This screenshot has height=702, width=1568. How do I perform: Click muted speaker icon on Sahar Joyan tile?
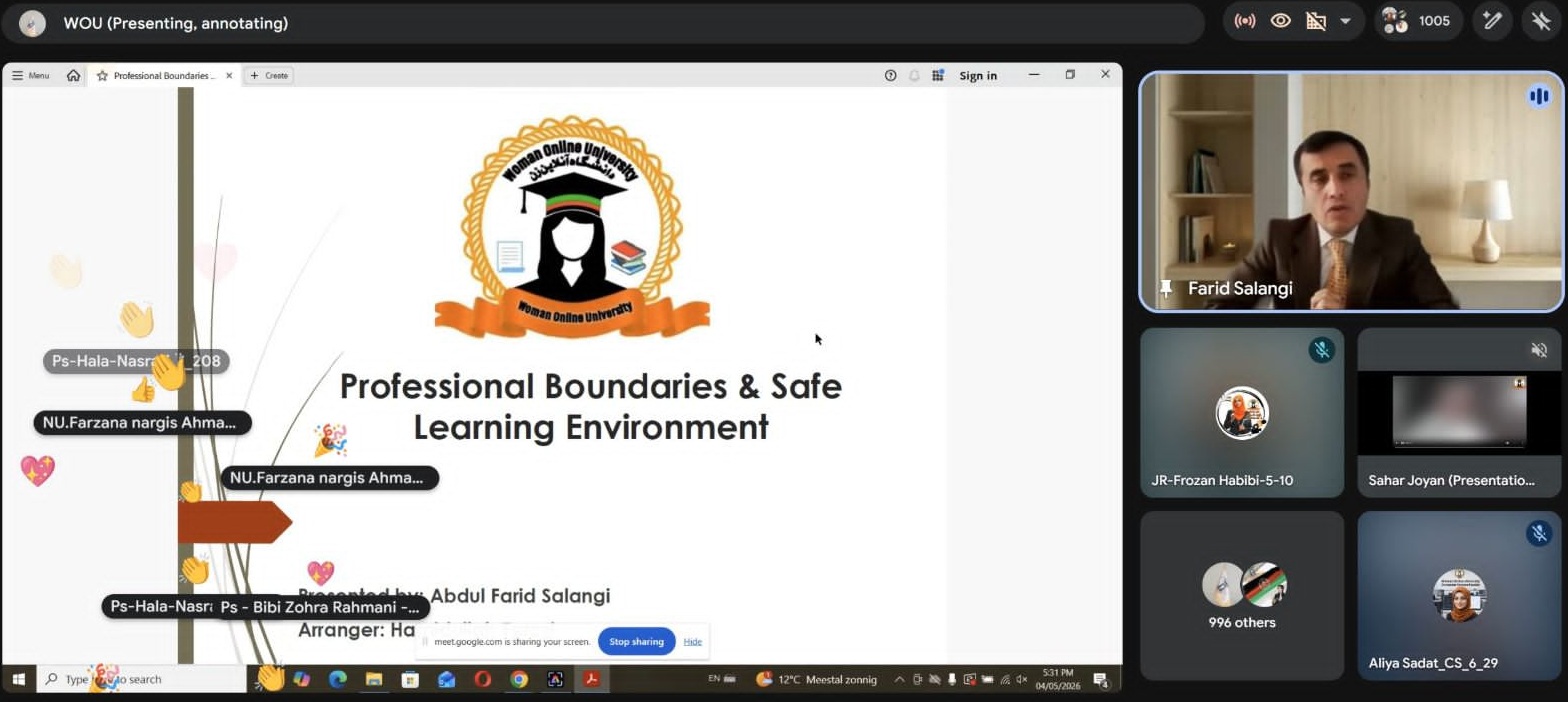click(1539, 349)
